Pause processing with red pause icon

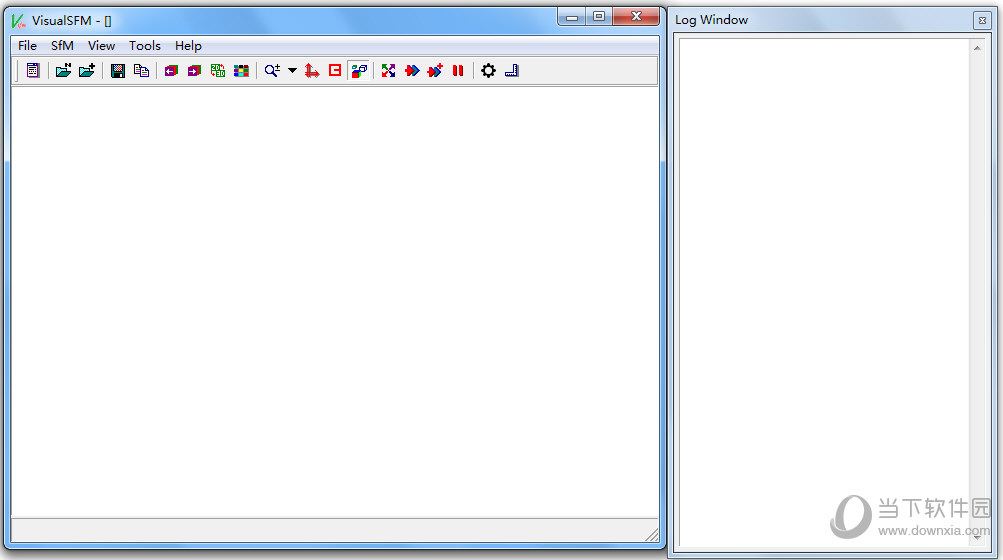[x=458, y=70]
